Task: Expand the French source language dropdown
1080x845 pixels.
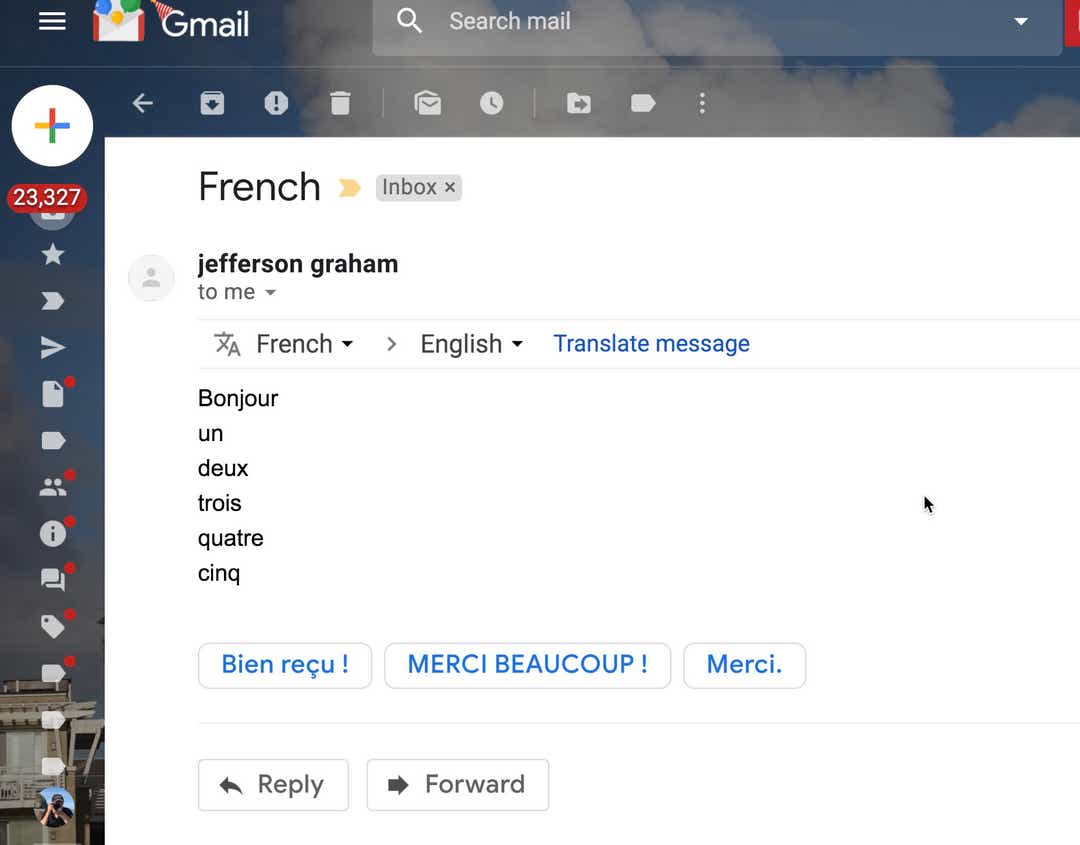Action: [304, 344]
